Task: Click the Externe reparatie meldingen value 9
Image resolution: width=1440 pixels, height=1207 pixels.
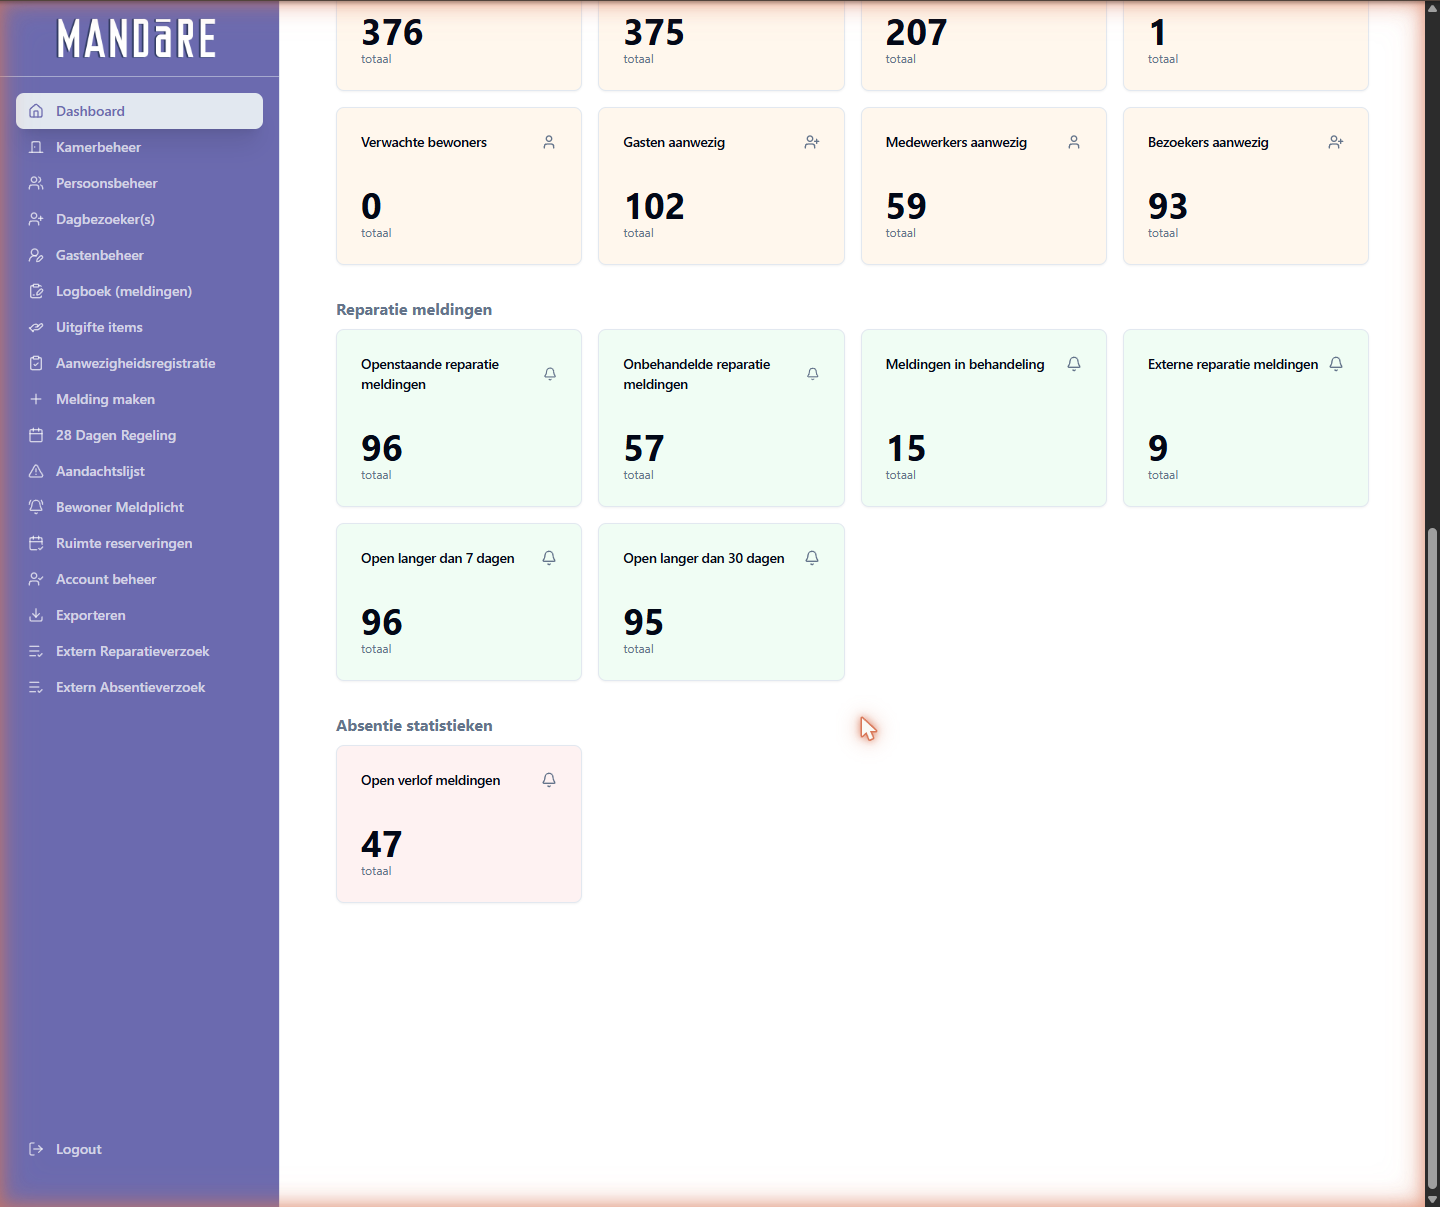Action: [x=1158, y=448]
